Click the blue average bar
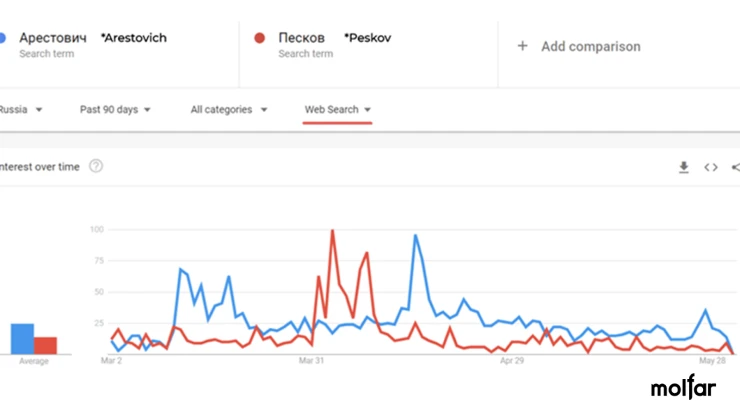 coord(22,339)
